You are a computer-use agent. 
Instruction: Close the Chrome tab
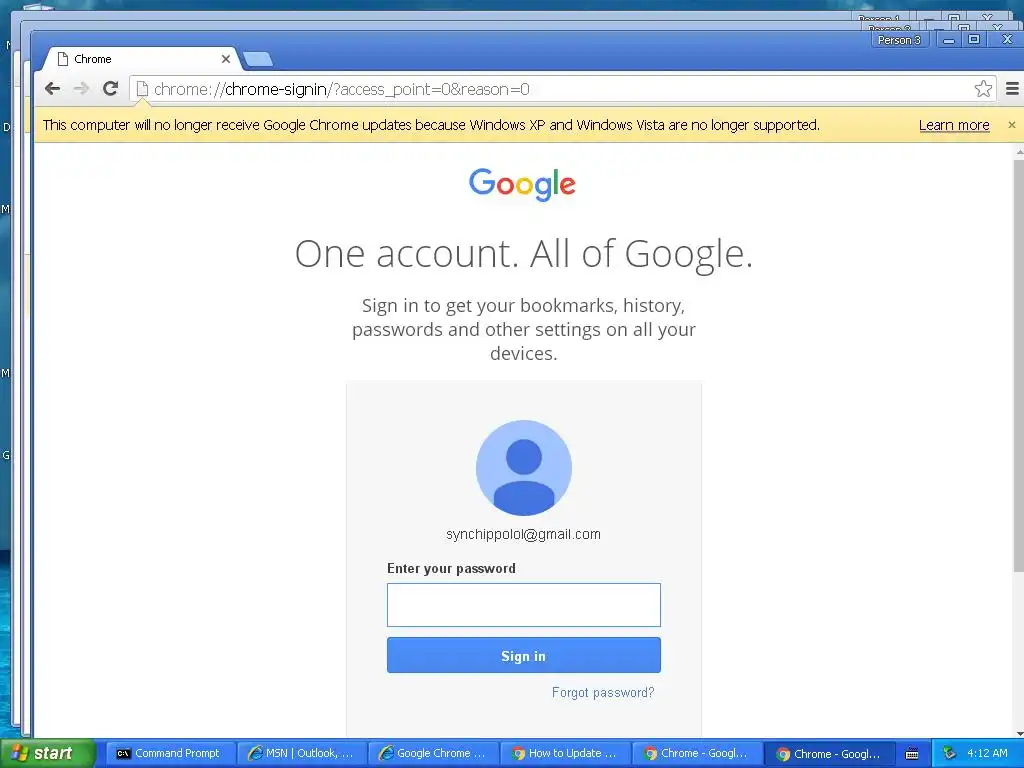click(225, 59)
